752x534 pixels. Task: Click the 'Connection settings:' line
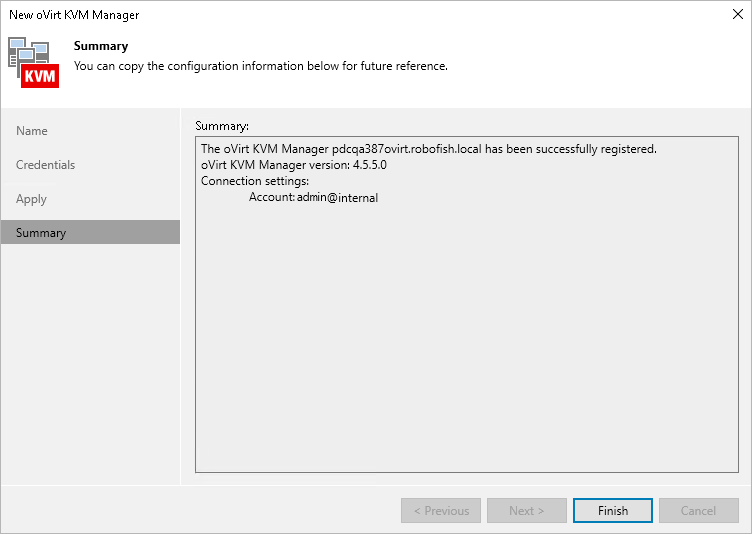[x=255, y=181]
